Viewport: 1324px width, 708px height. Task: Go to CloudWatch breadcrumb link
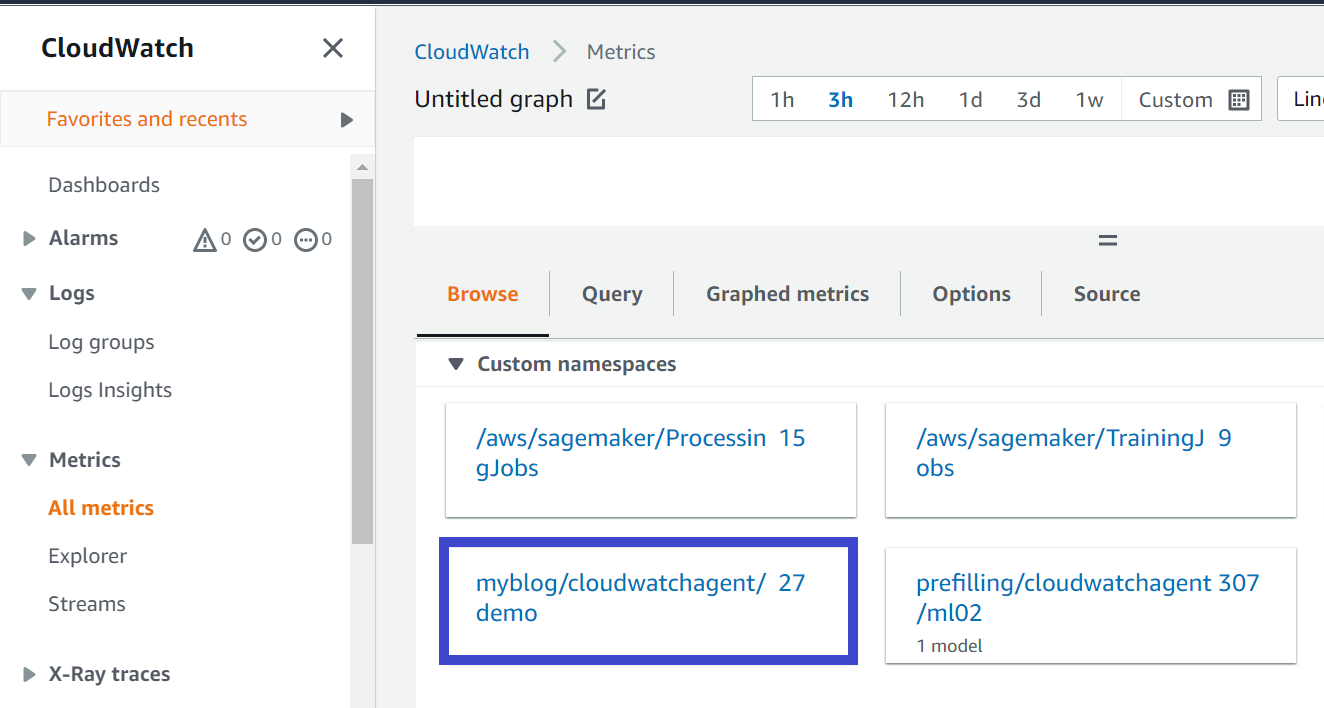tap(472, 52)
